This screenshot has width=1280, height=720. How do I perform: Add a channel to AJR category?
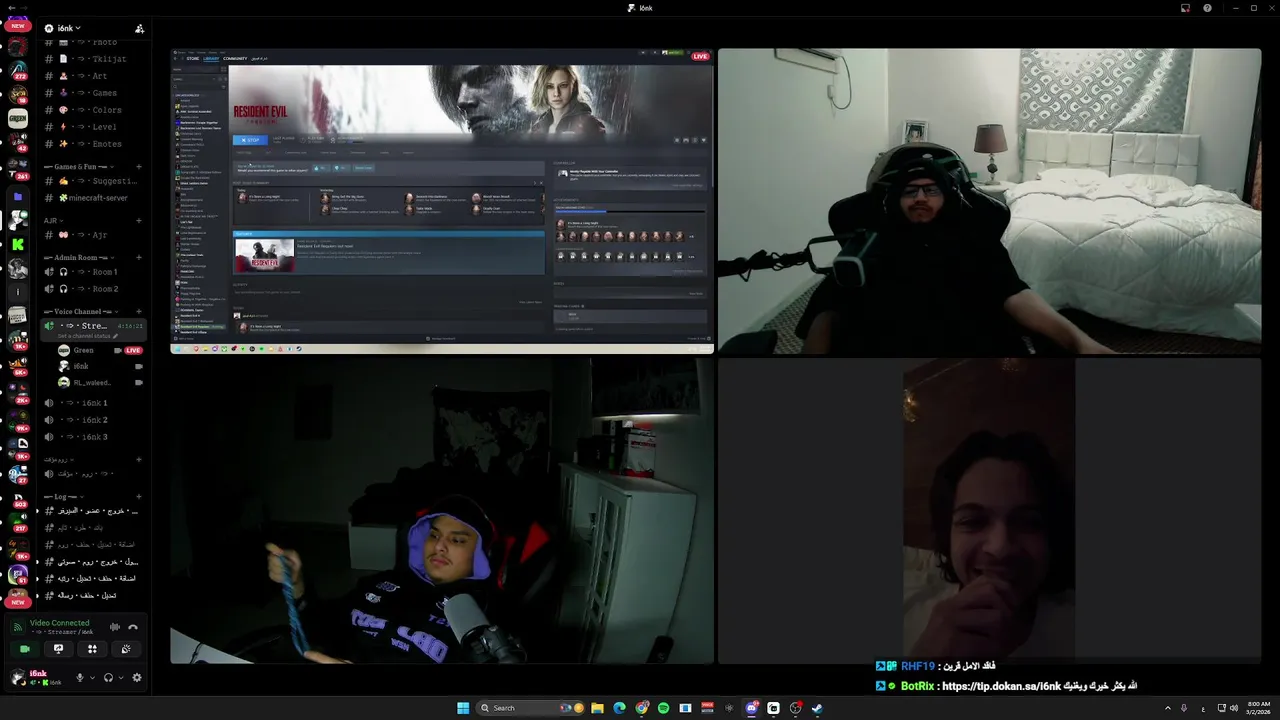139,220
